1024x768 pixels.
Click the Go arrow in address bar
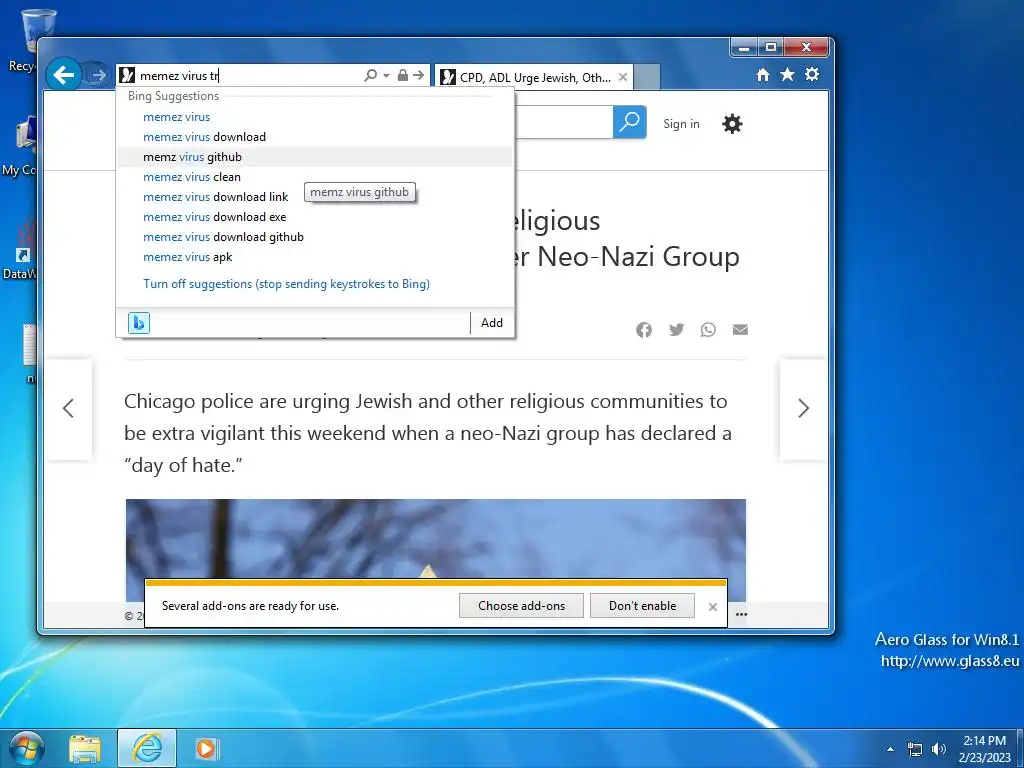(419, 76)
